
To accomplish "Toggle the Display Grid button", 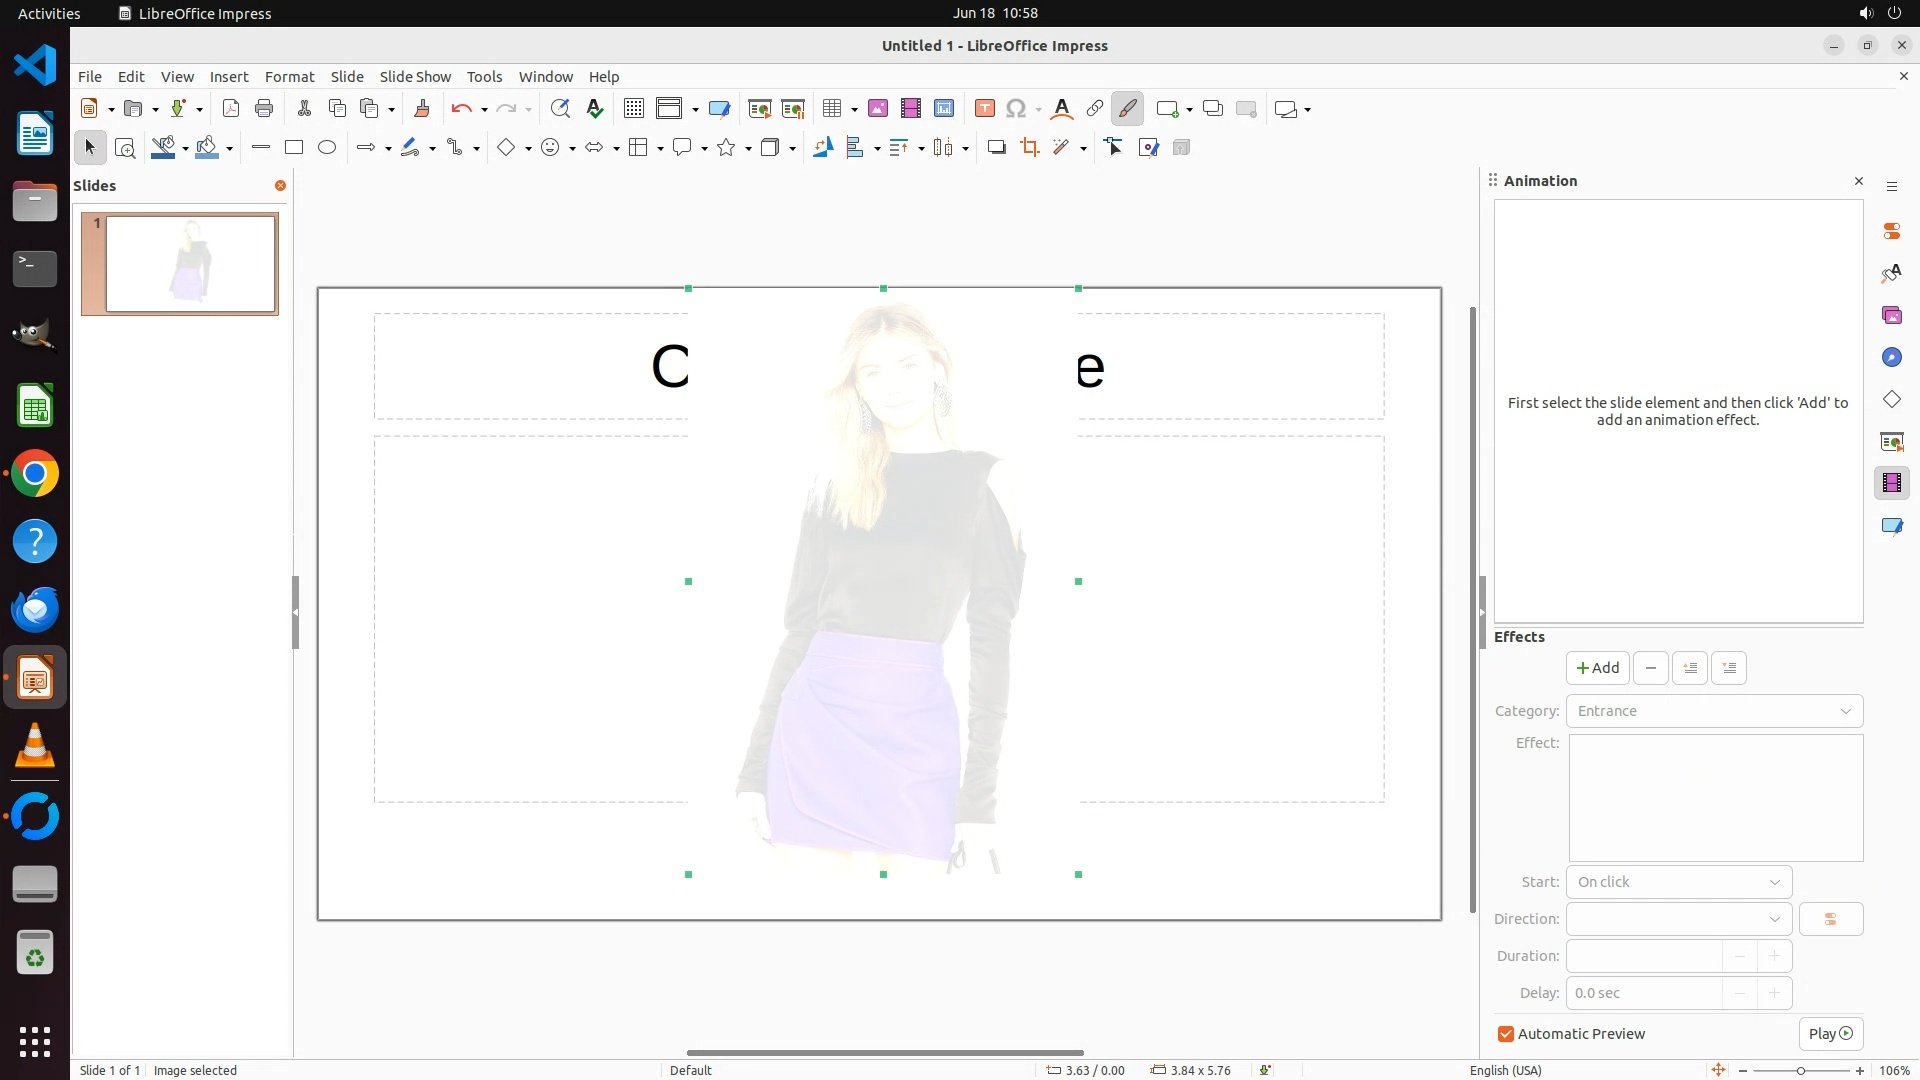I will tap(634, 109).
